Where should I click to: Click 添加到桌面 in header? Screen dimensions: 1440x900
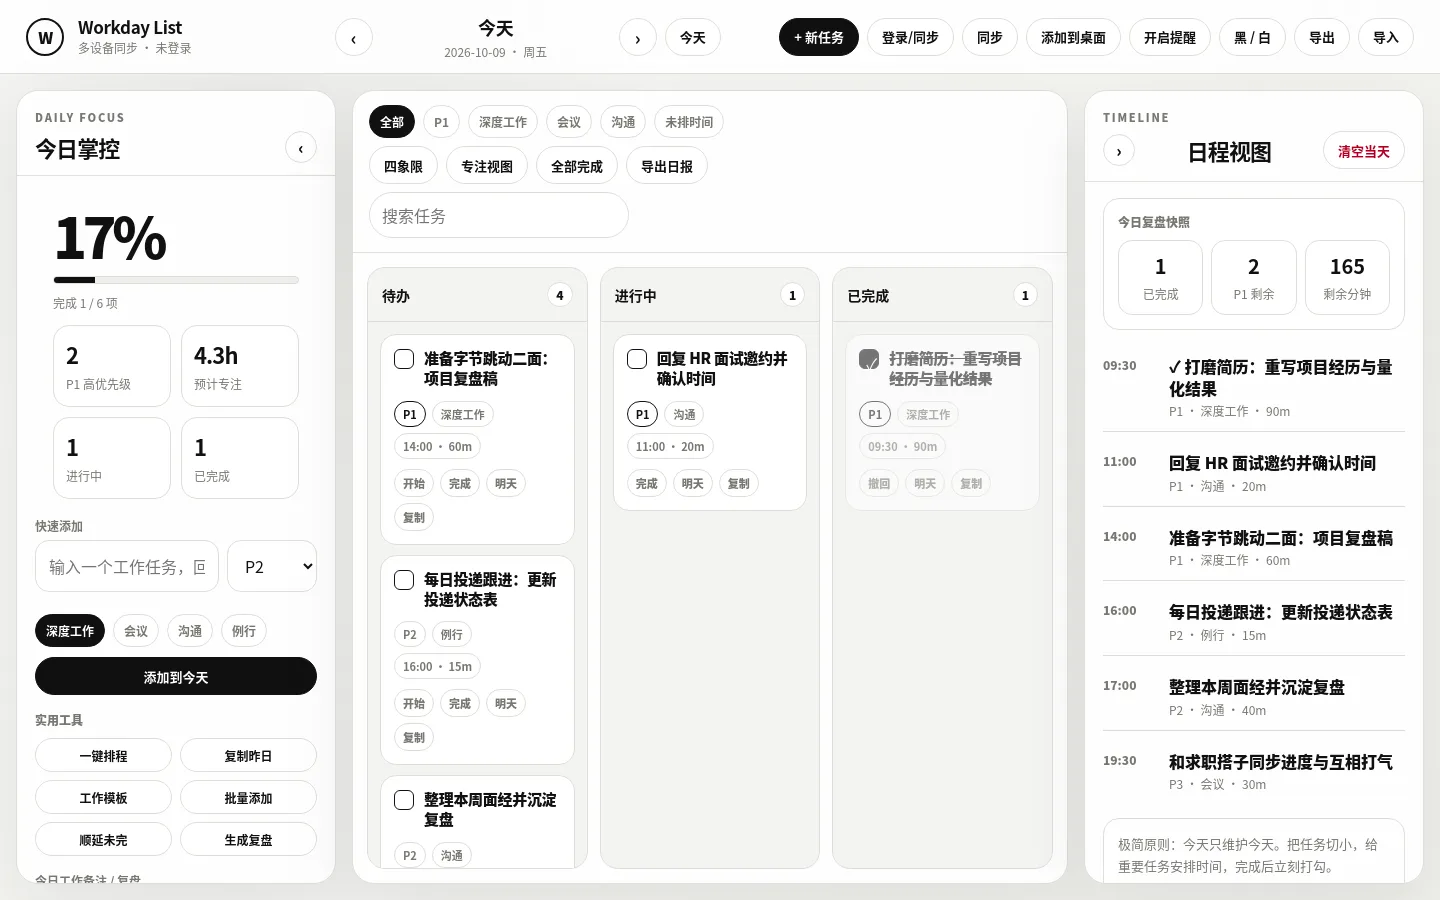click(x=1073, y=37)
